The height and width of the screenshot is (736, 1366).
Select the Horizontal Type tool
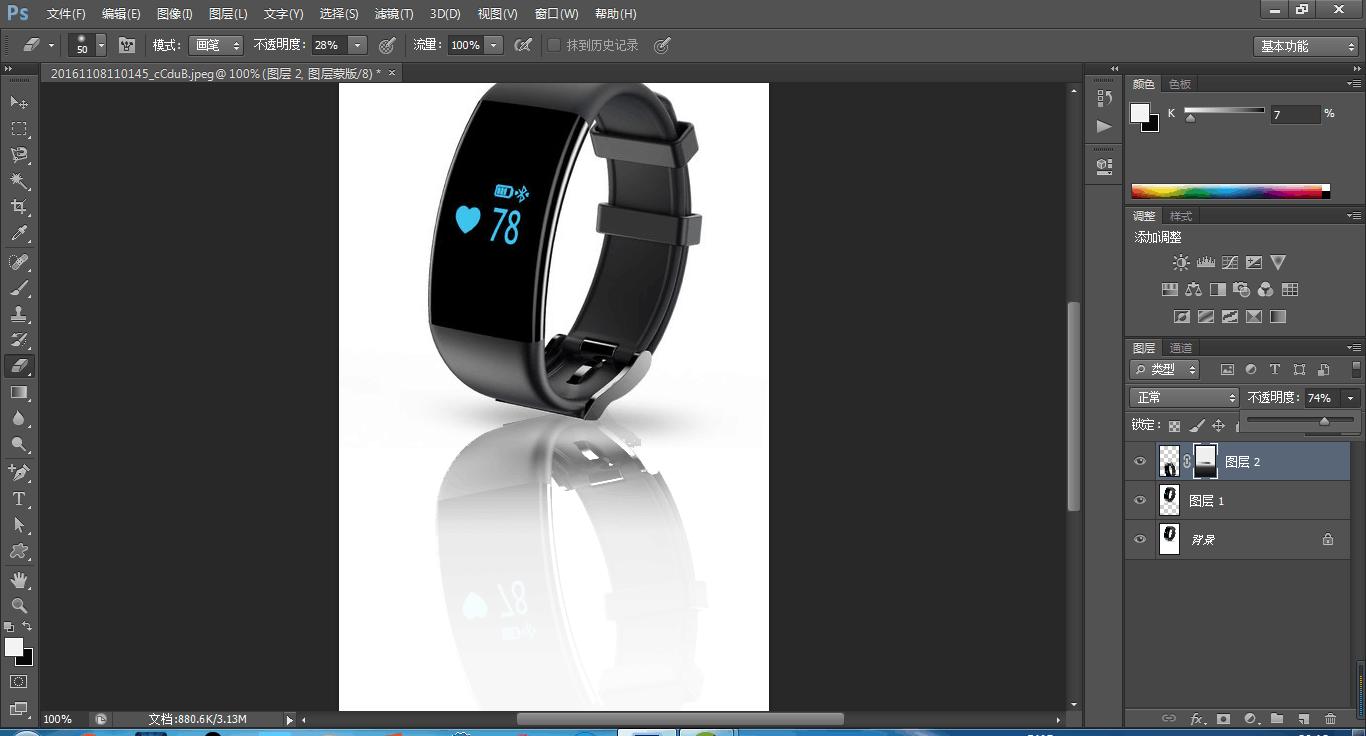(x=19, y=499)
